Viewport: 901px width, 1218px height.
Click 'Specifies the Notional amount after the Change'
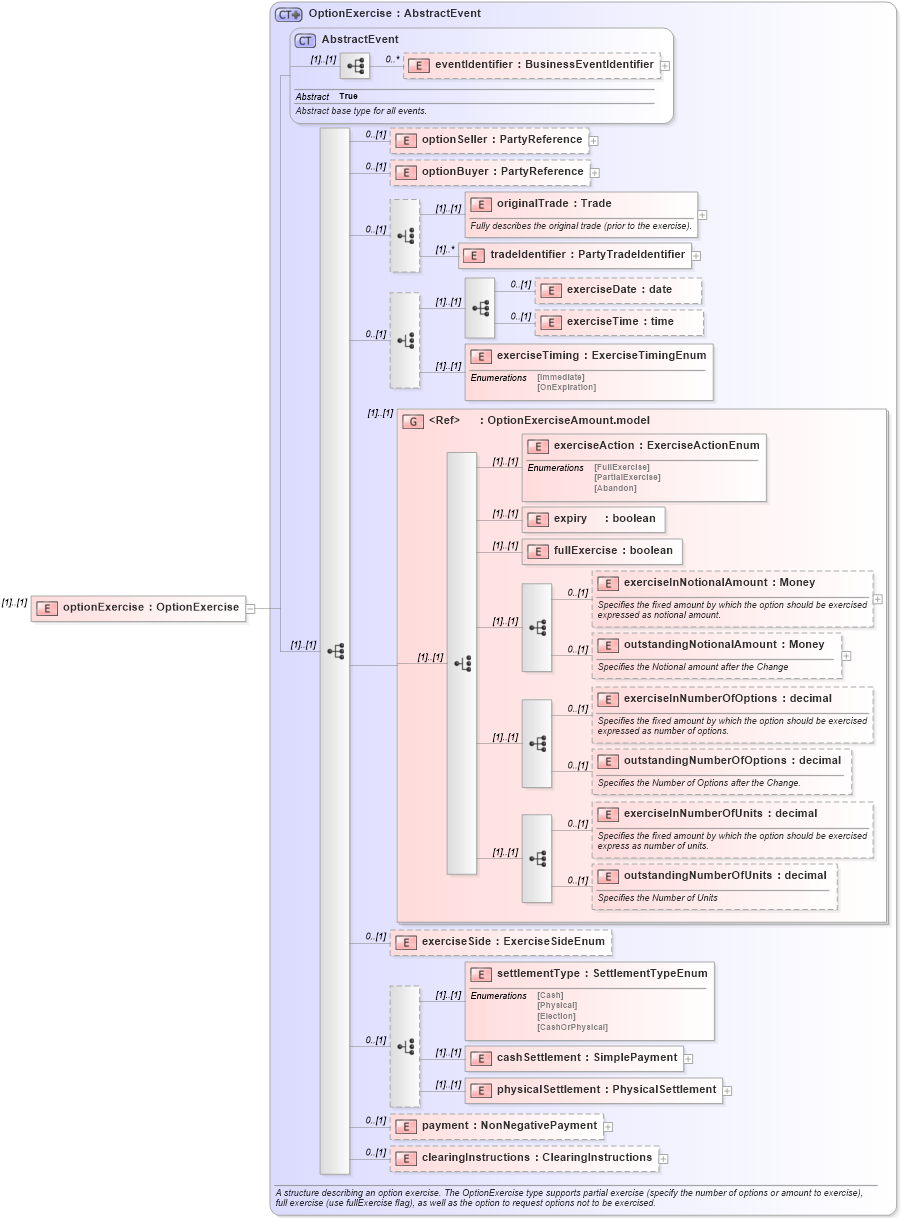coord(693,667)
